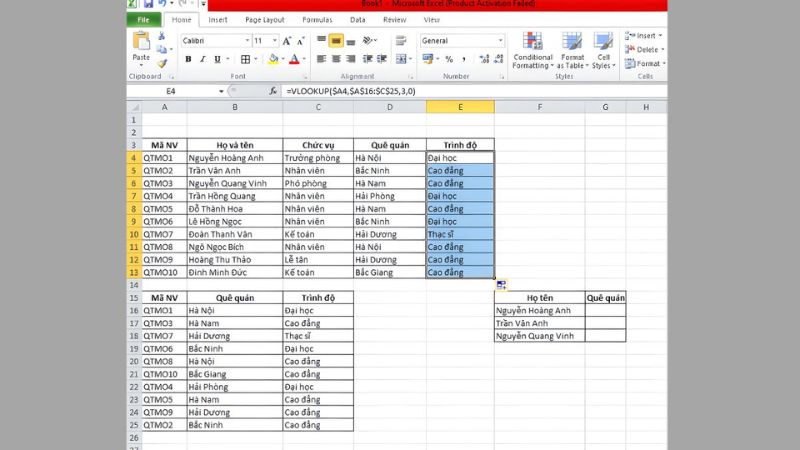The height and width of the screenshot is (450, 800).
Task: Switch to the Insert tab
Action: pos(217,20)
